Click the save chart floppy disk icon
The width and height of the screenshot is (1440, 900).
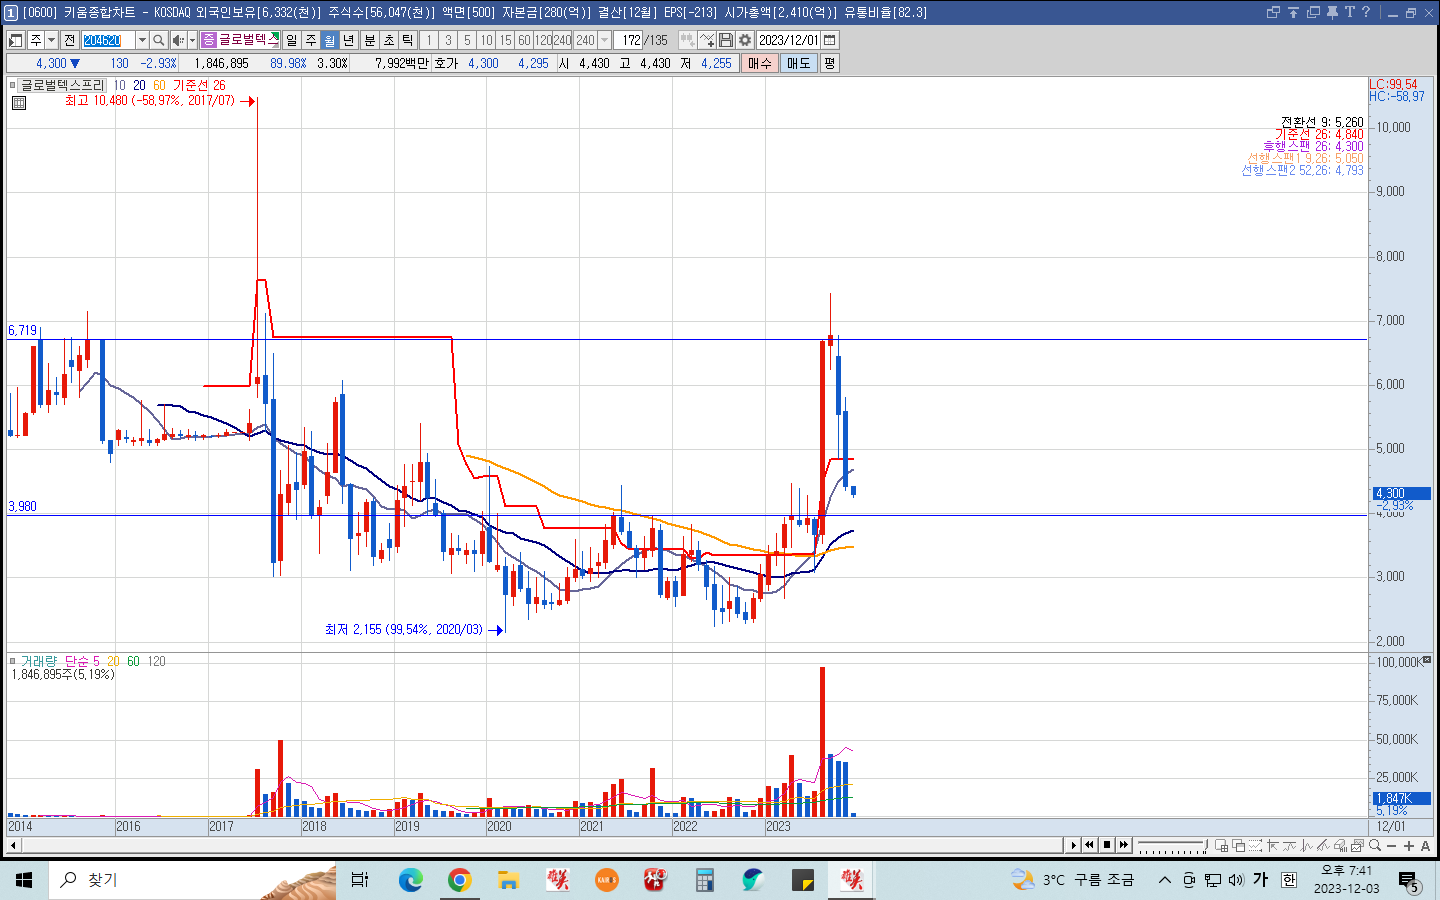point(726,40)
